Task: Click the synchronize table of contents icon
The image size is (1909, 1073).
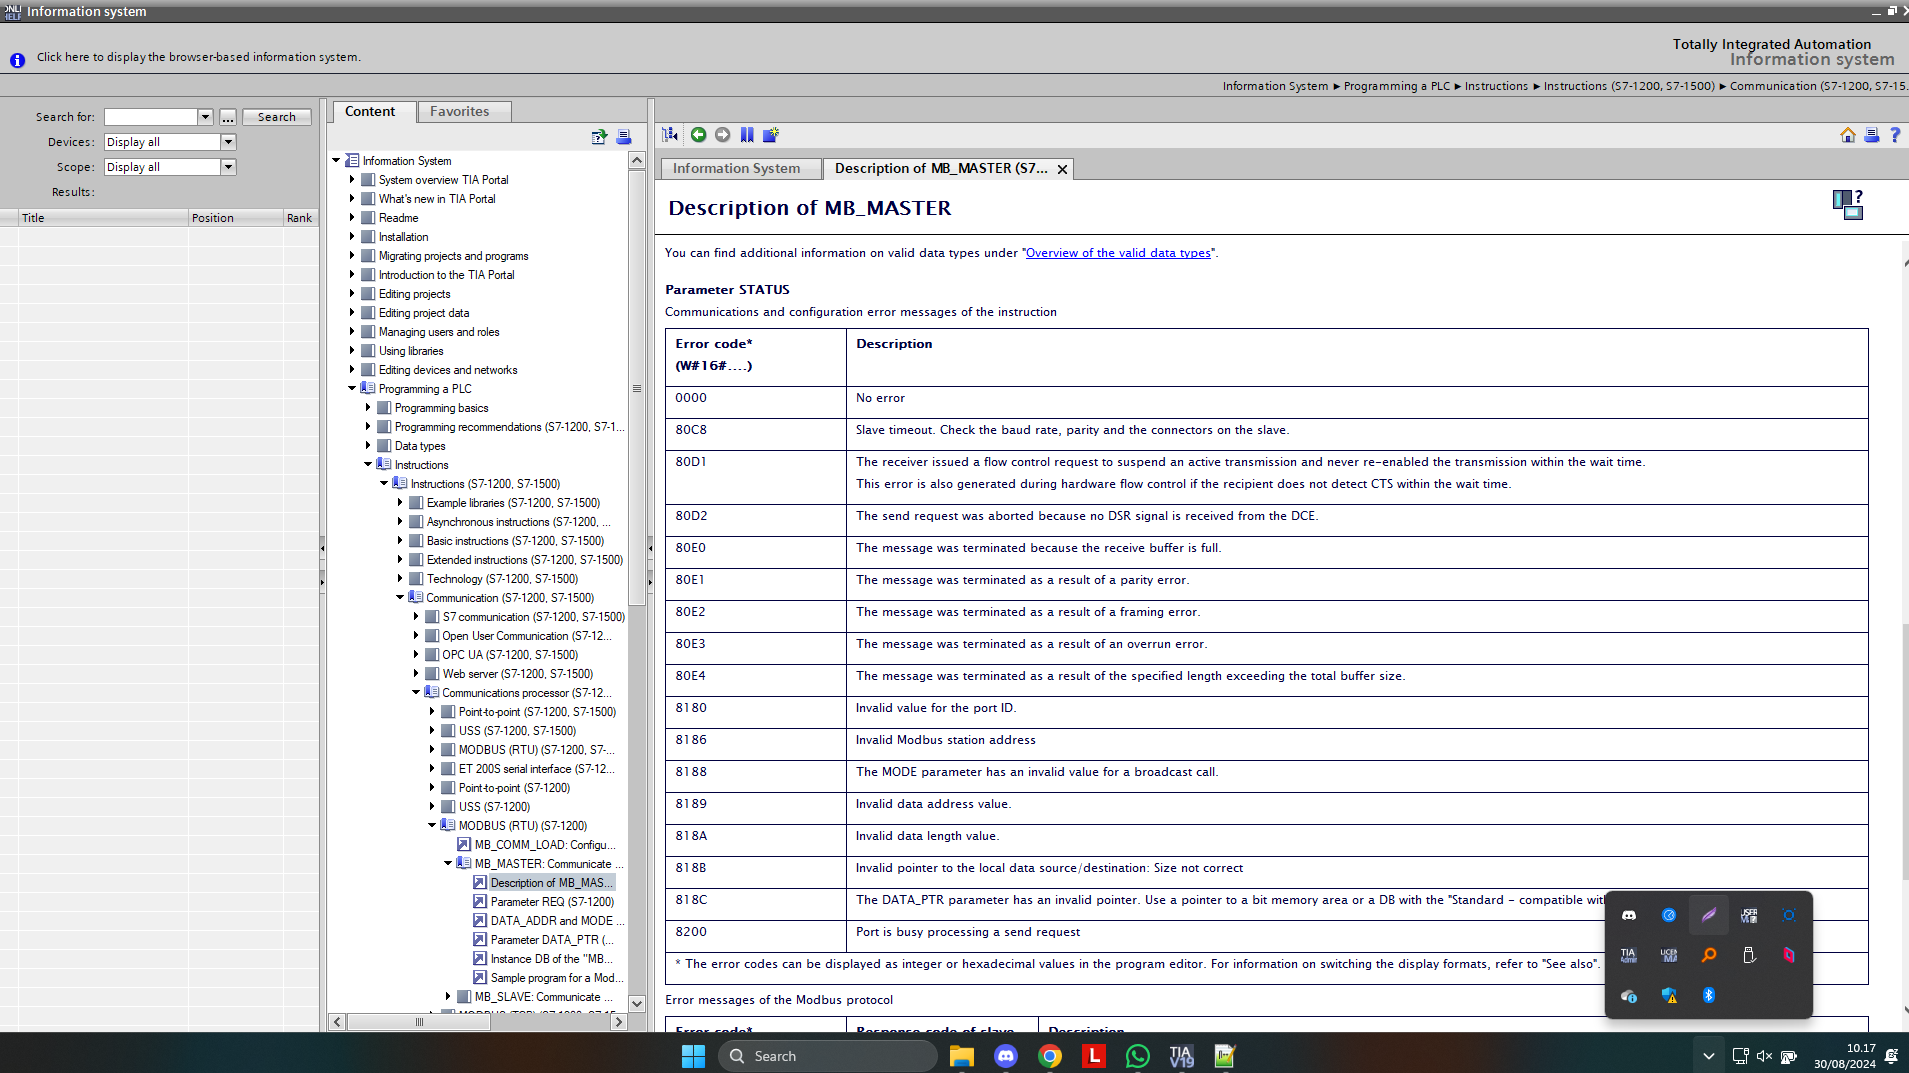Action: (670, 134)
